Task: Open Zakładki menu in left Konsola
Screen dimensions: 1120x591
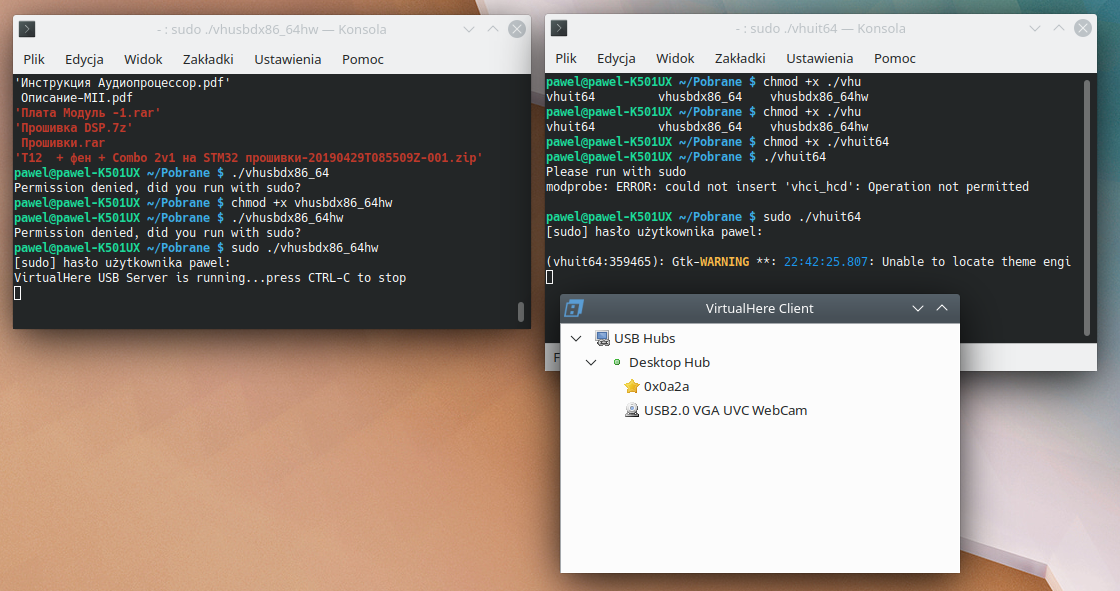Action: (208, 59)
